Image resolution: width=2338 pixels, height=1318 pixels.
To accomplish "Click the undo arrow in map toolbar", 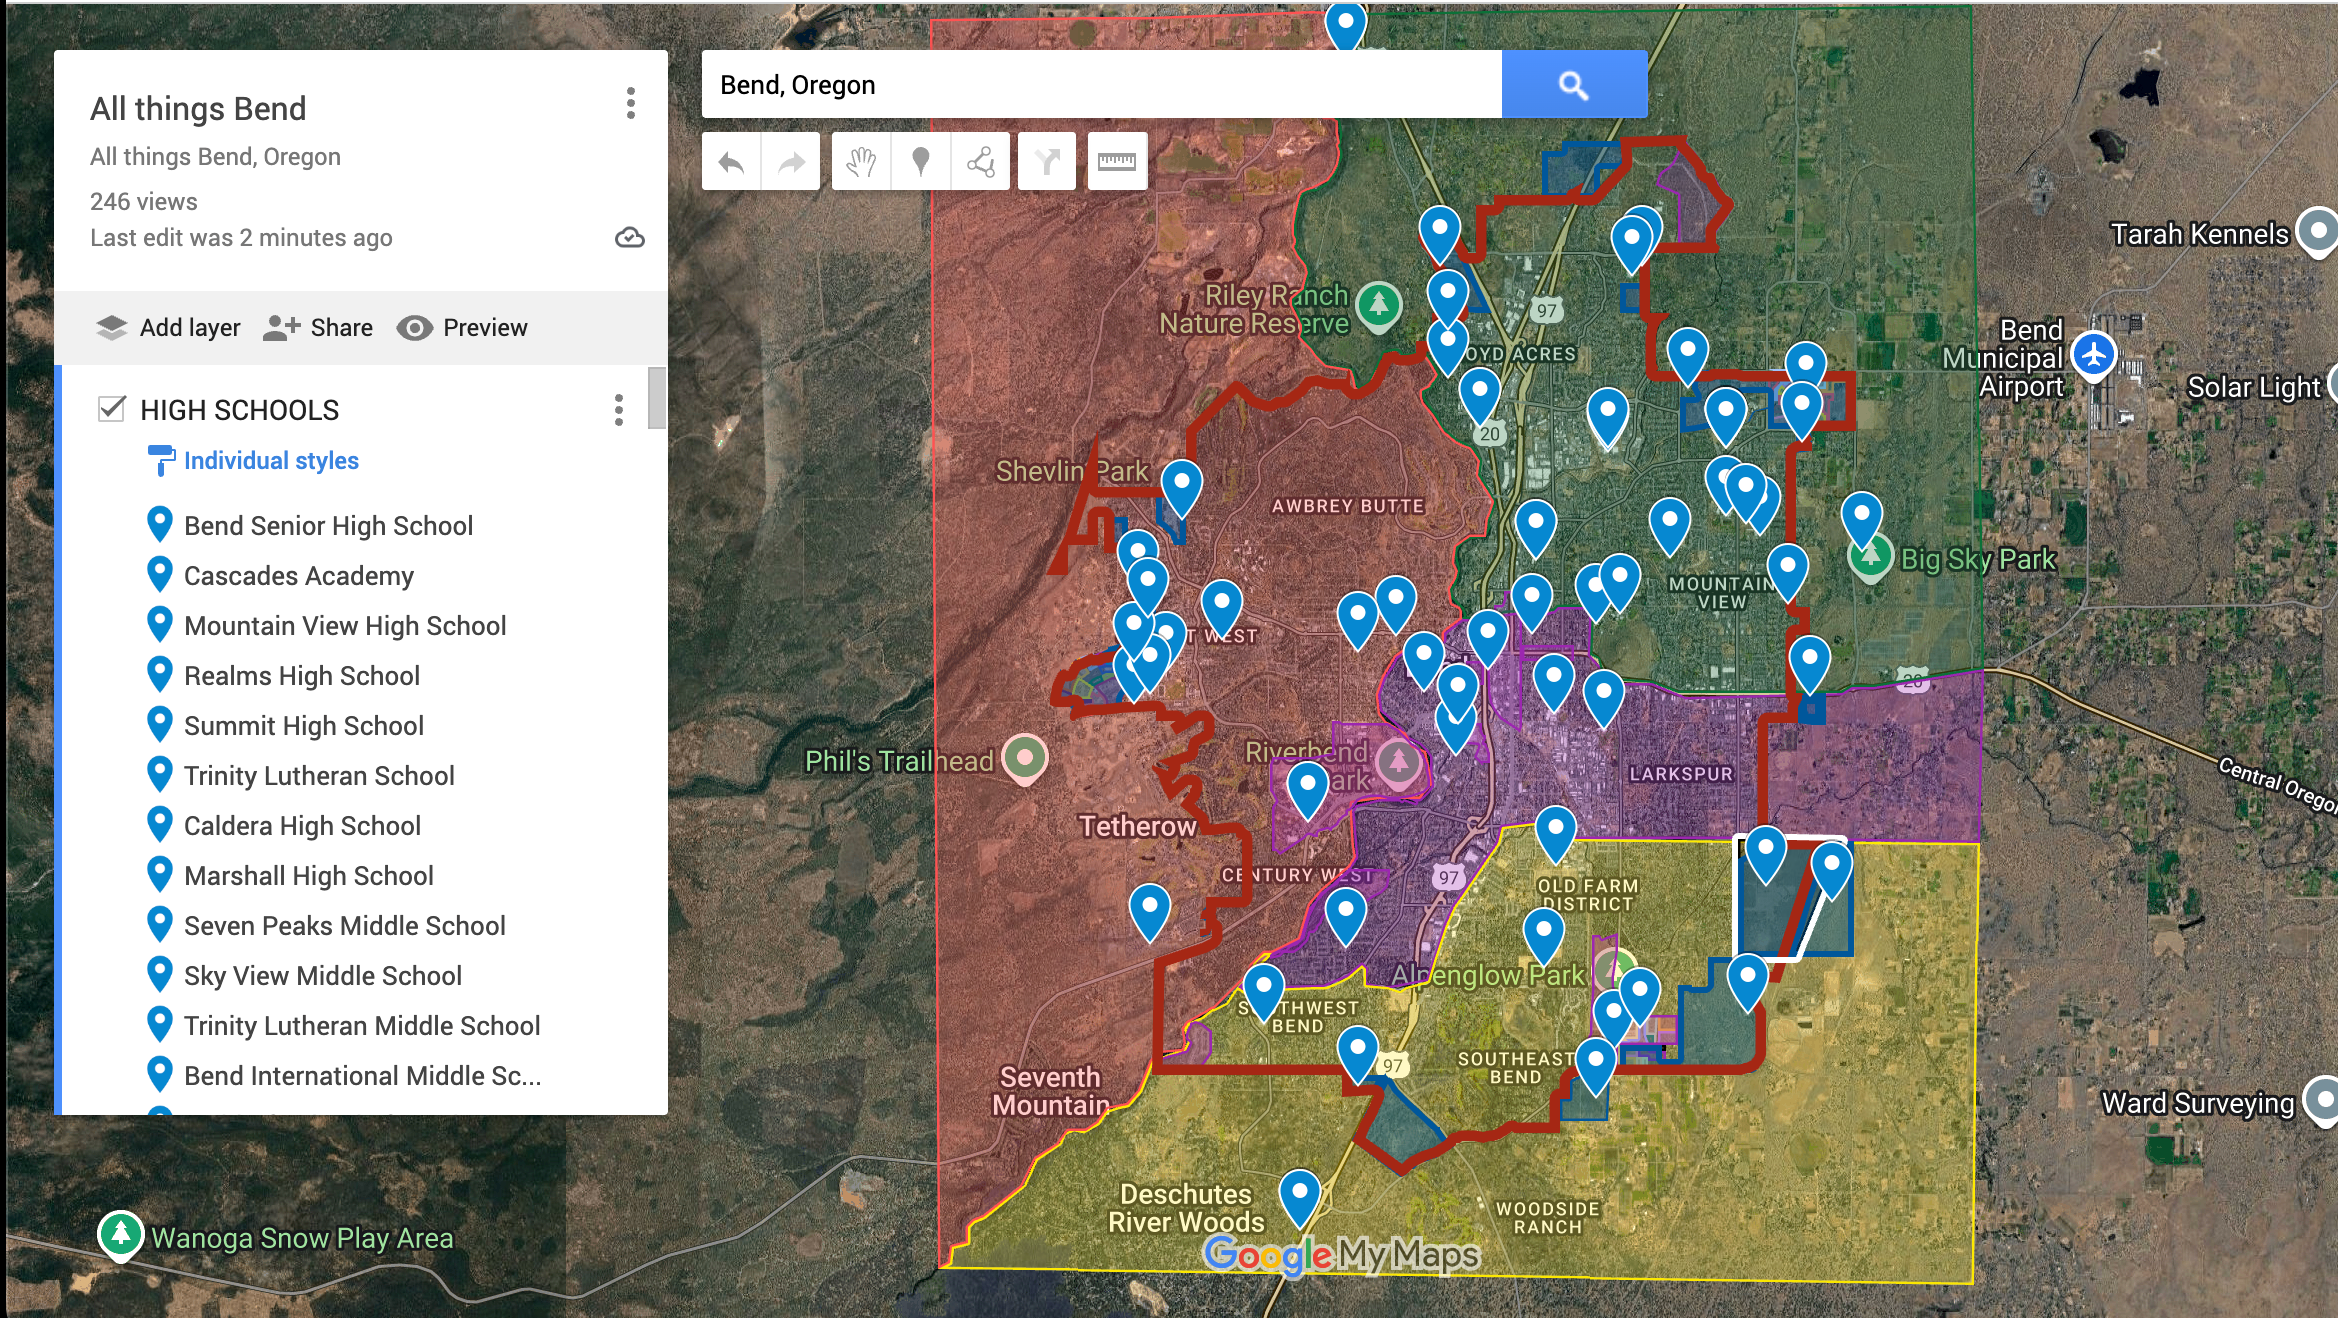I will coord(731,162).
